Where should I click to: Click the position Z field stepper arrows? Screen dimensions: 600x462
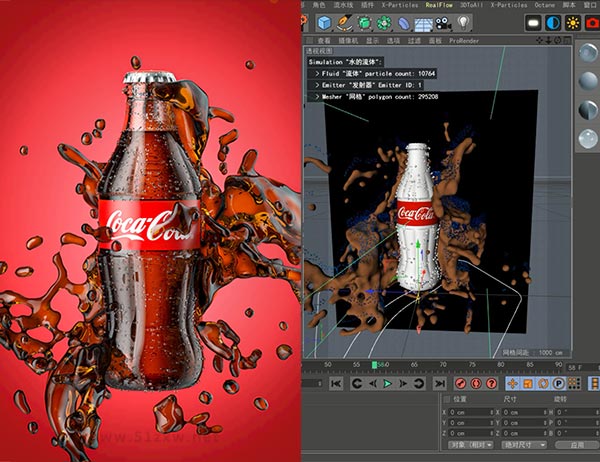click(x=492, y=433)
